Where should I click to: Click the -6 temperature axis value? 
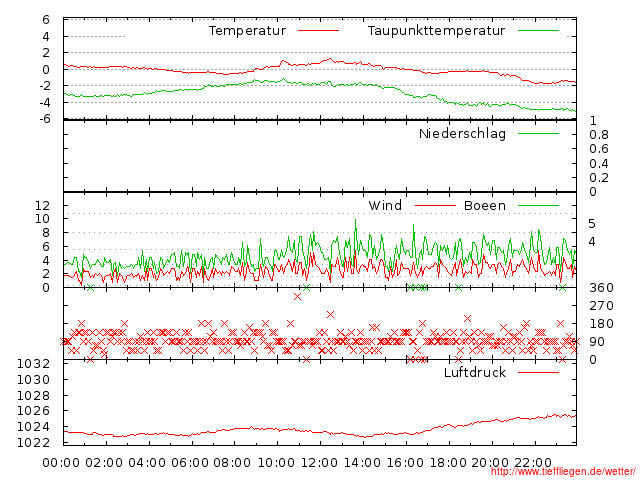(45, 119)
